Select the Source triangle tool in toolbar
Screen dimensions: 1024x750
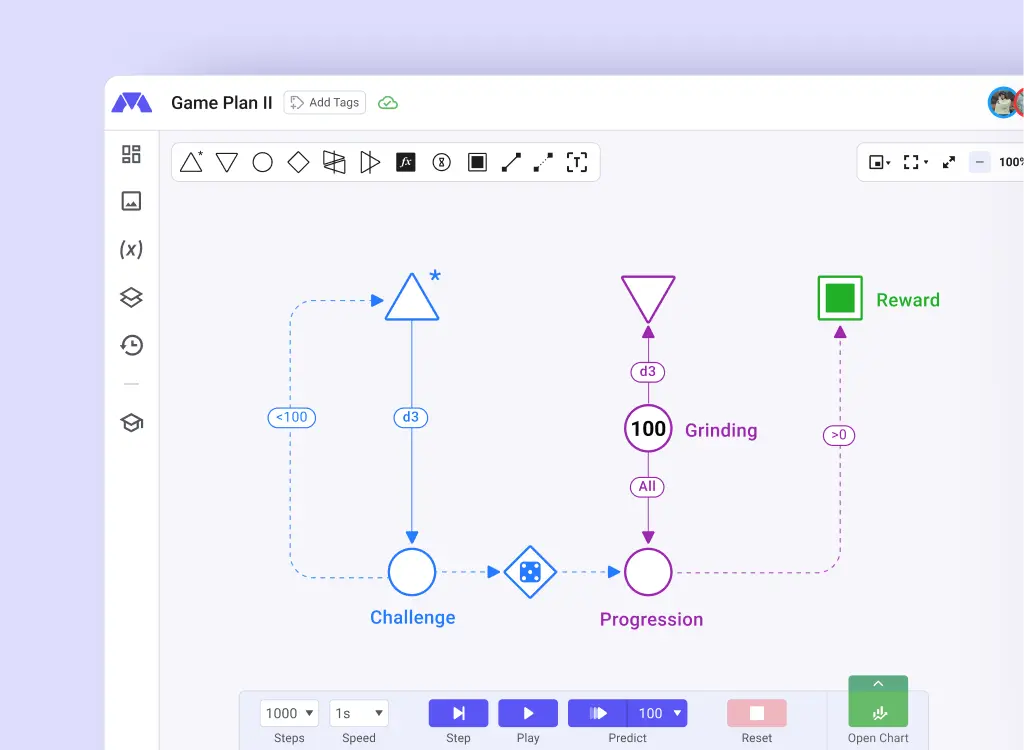191,162
